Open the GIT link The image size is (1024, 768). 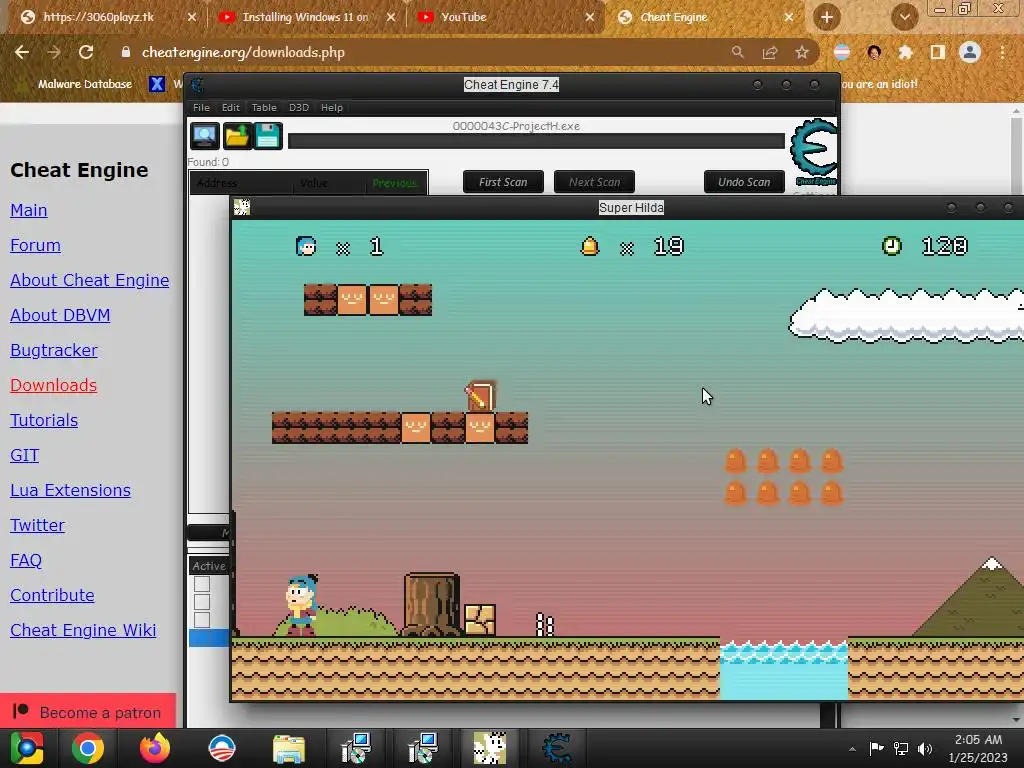[x=24, y=455]
